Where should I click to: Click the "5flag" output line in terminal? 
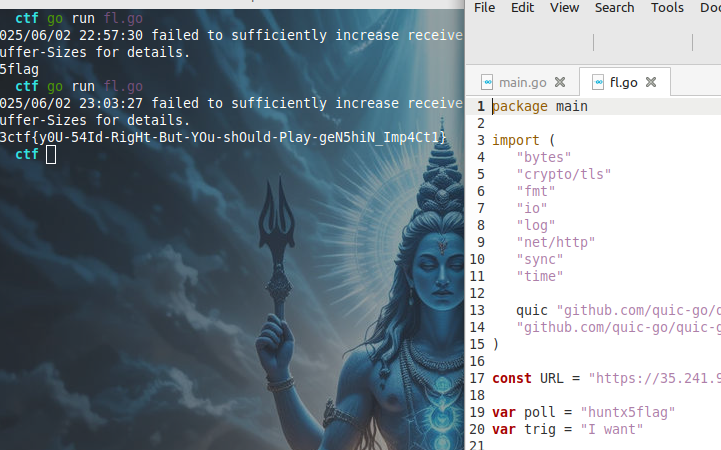point(19,69)
